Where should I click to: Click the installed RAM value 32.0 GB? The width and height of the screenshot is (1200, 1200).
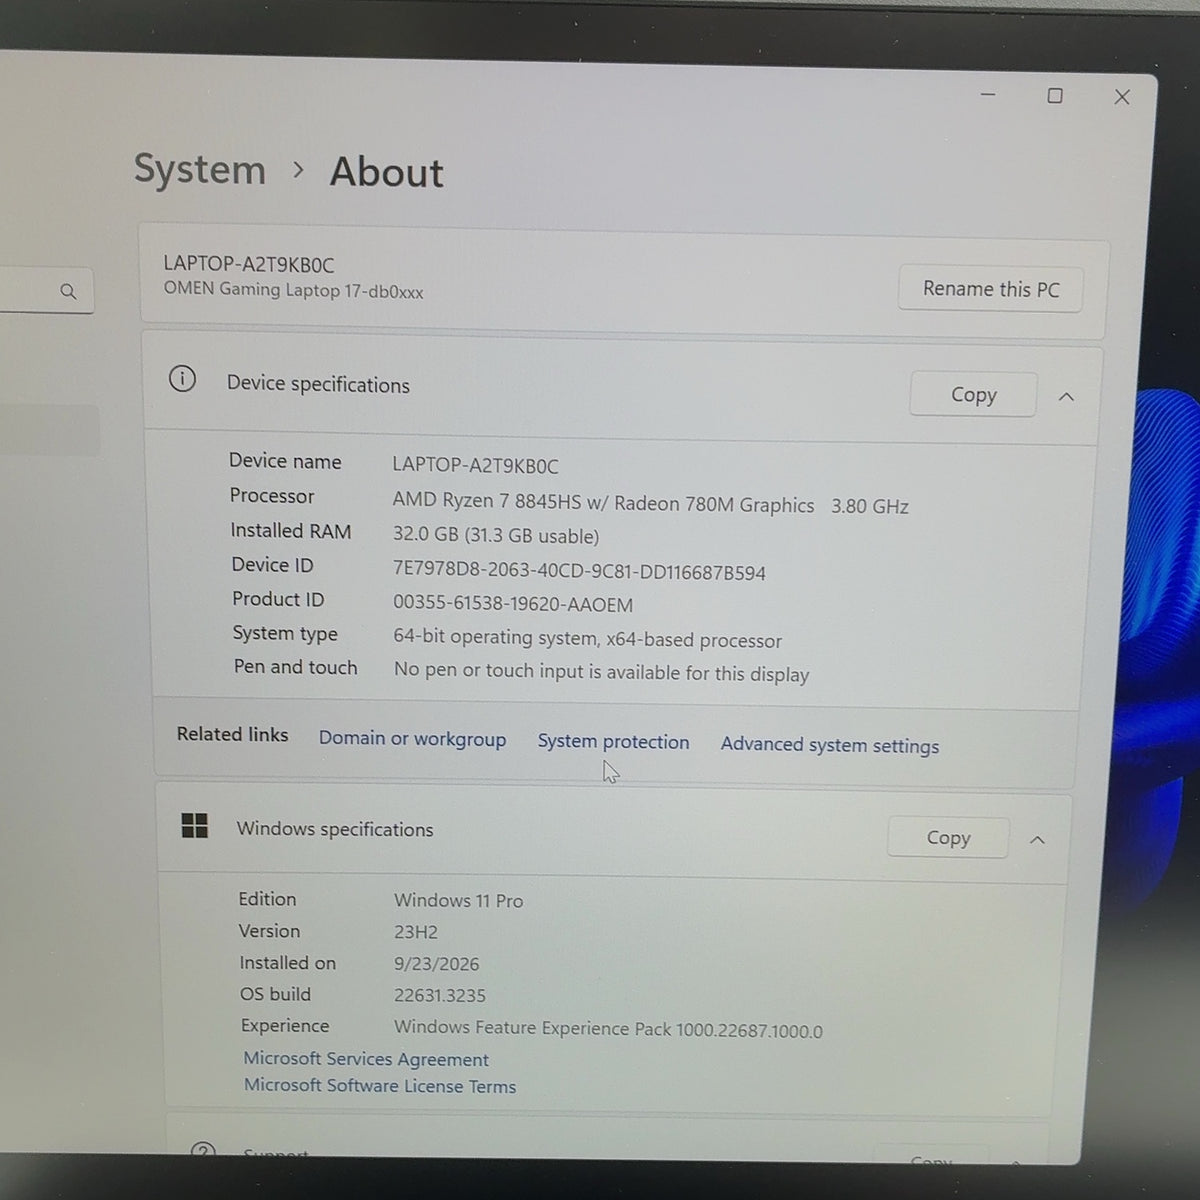(425, 535)
